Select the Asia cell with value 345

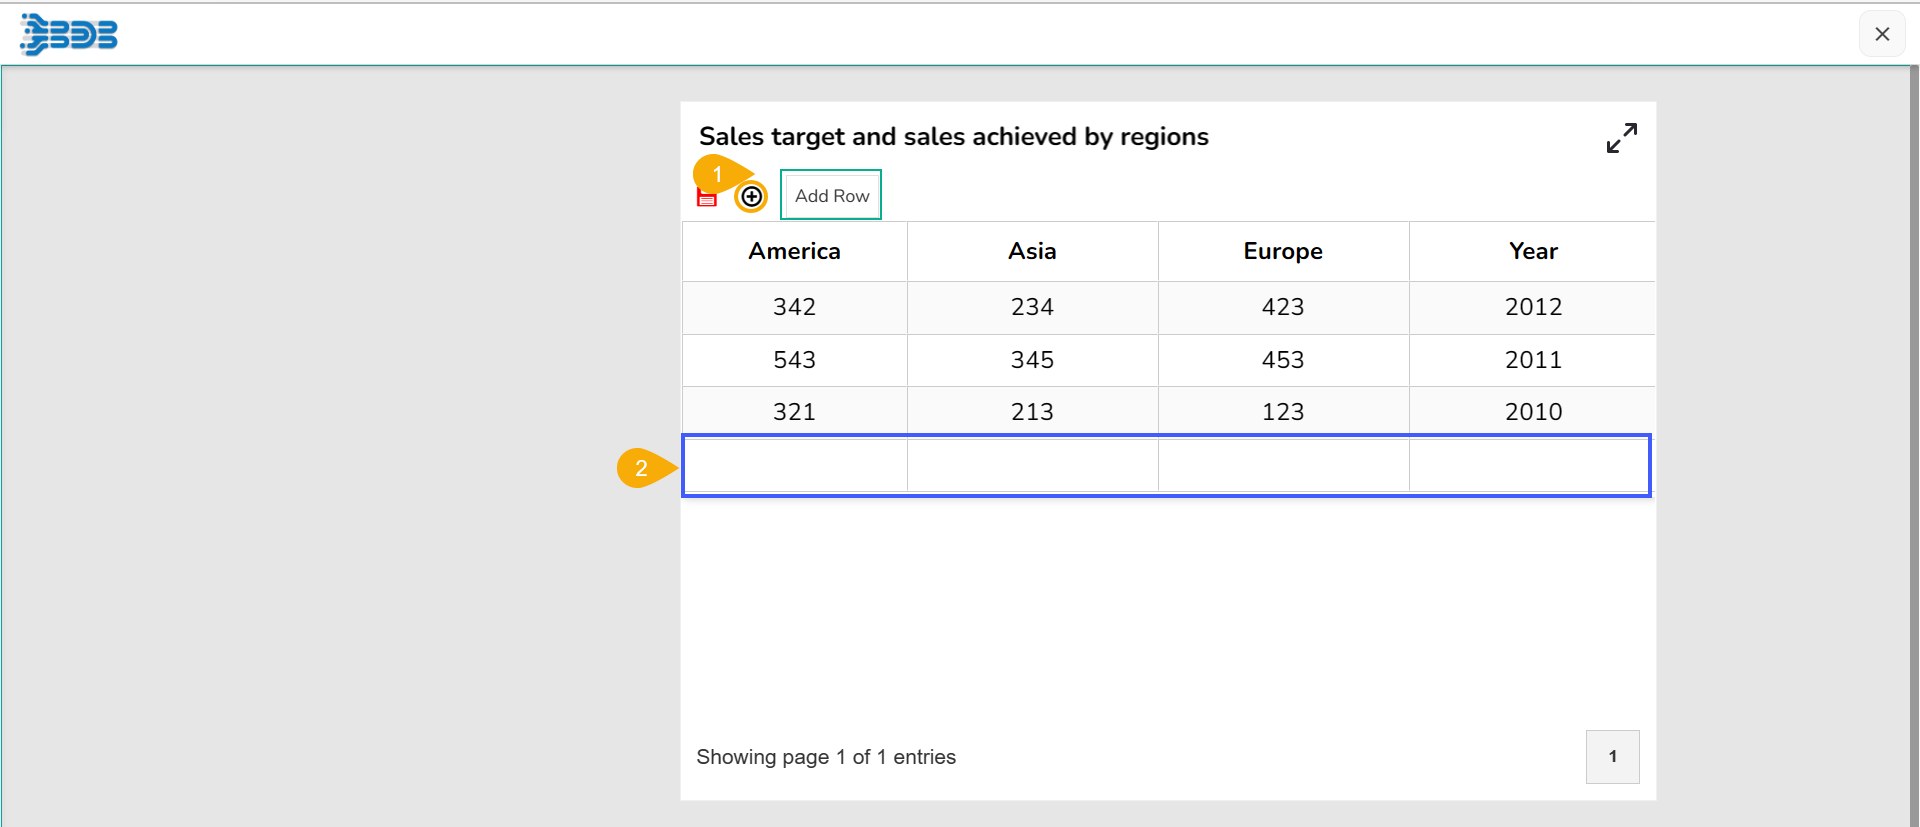tap(1032, 360)
